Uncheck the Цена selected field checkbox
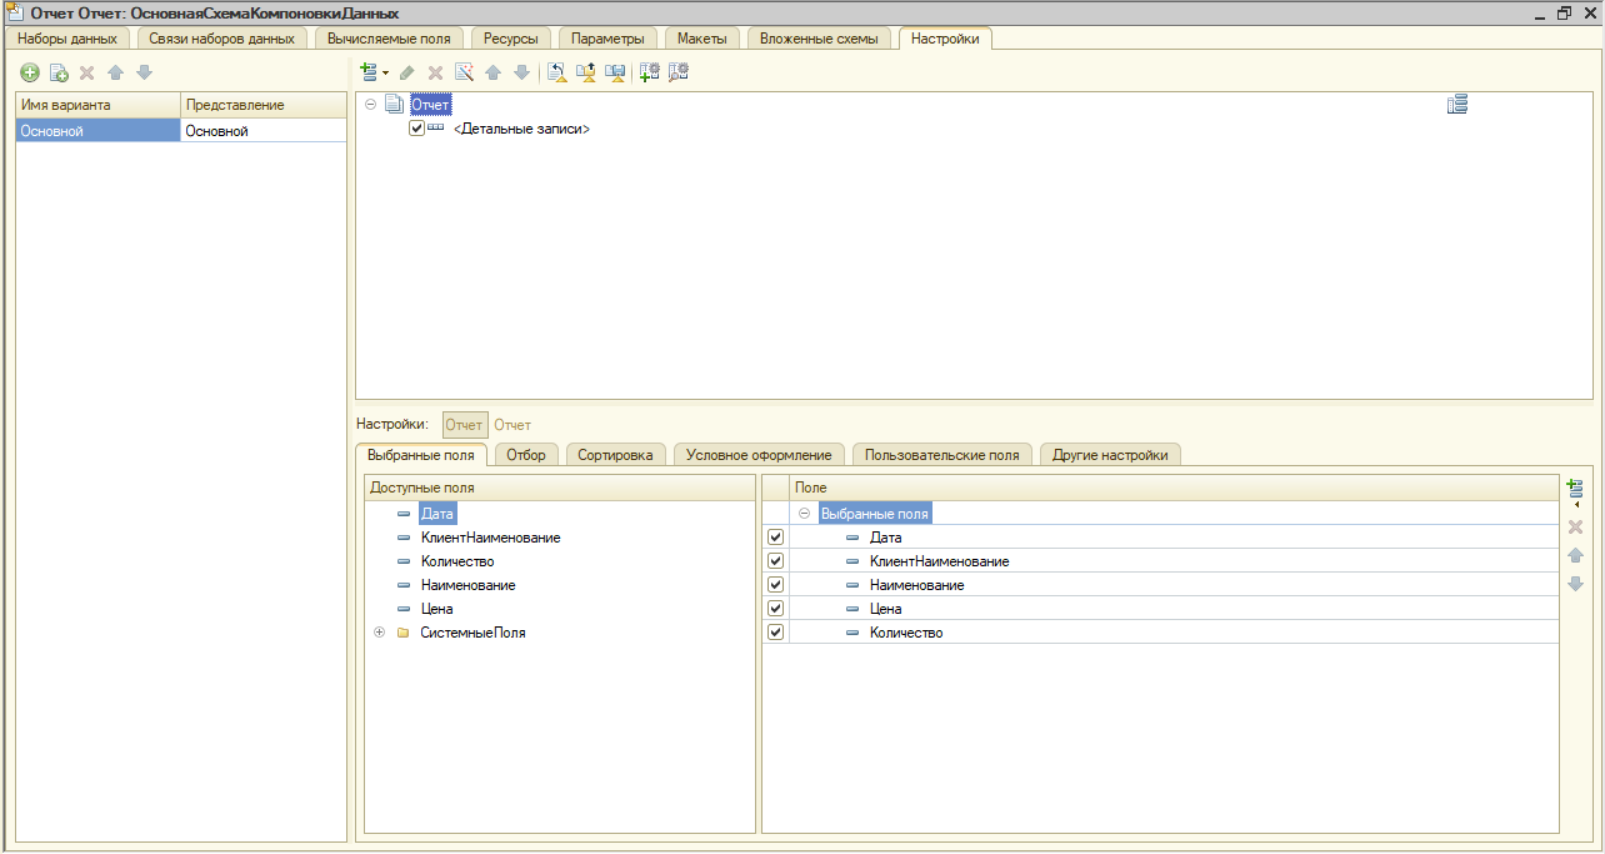This screenshot has height=854, width=1605. (775, 608)
